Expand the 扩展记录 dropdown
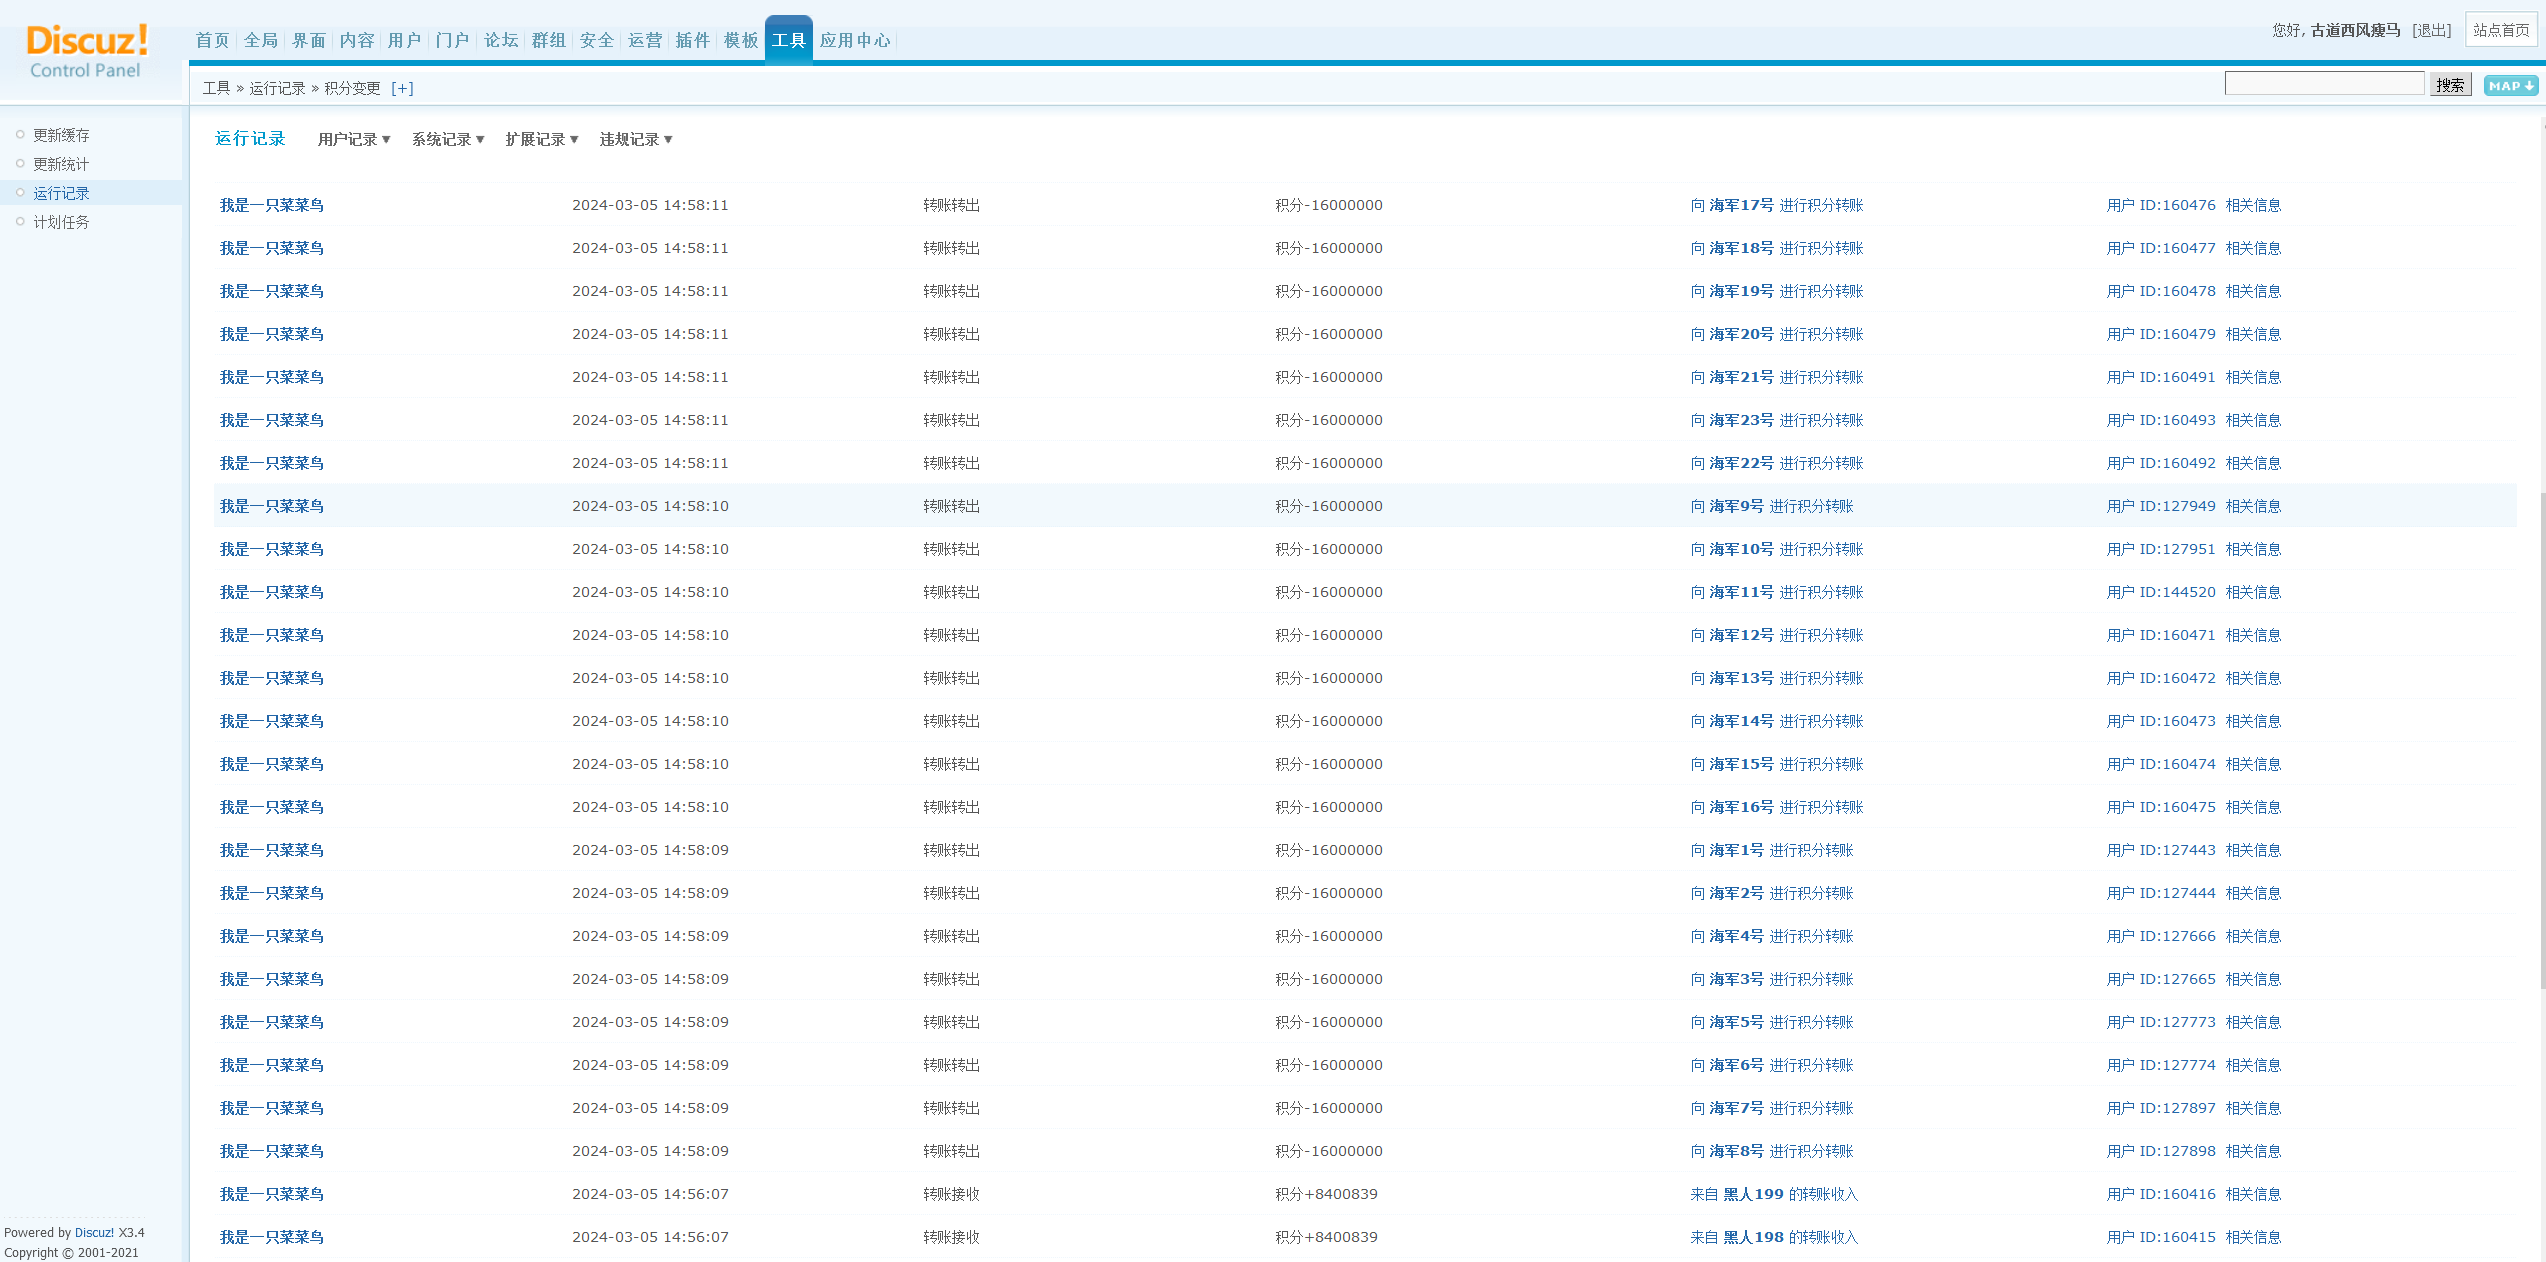The height and width of the screenshot is (1262, 2546). (541, 139)
